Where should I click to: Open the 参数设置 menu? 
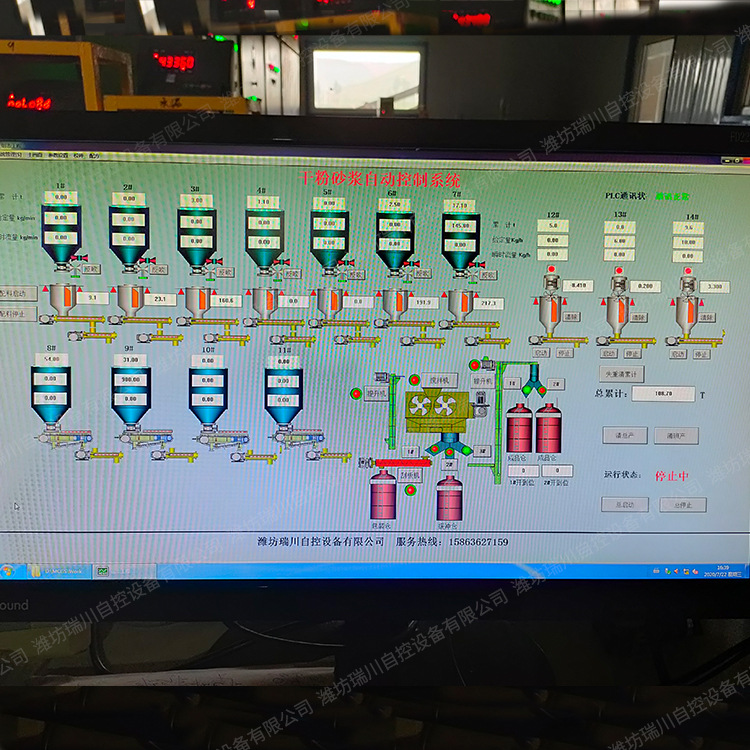click(x=57, y=155)
